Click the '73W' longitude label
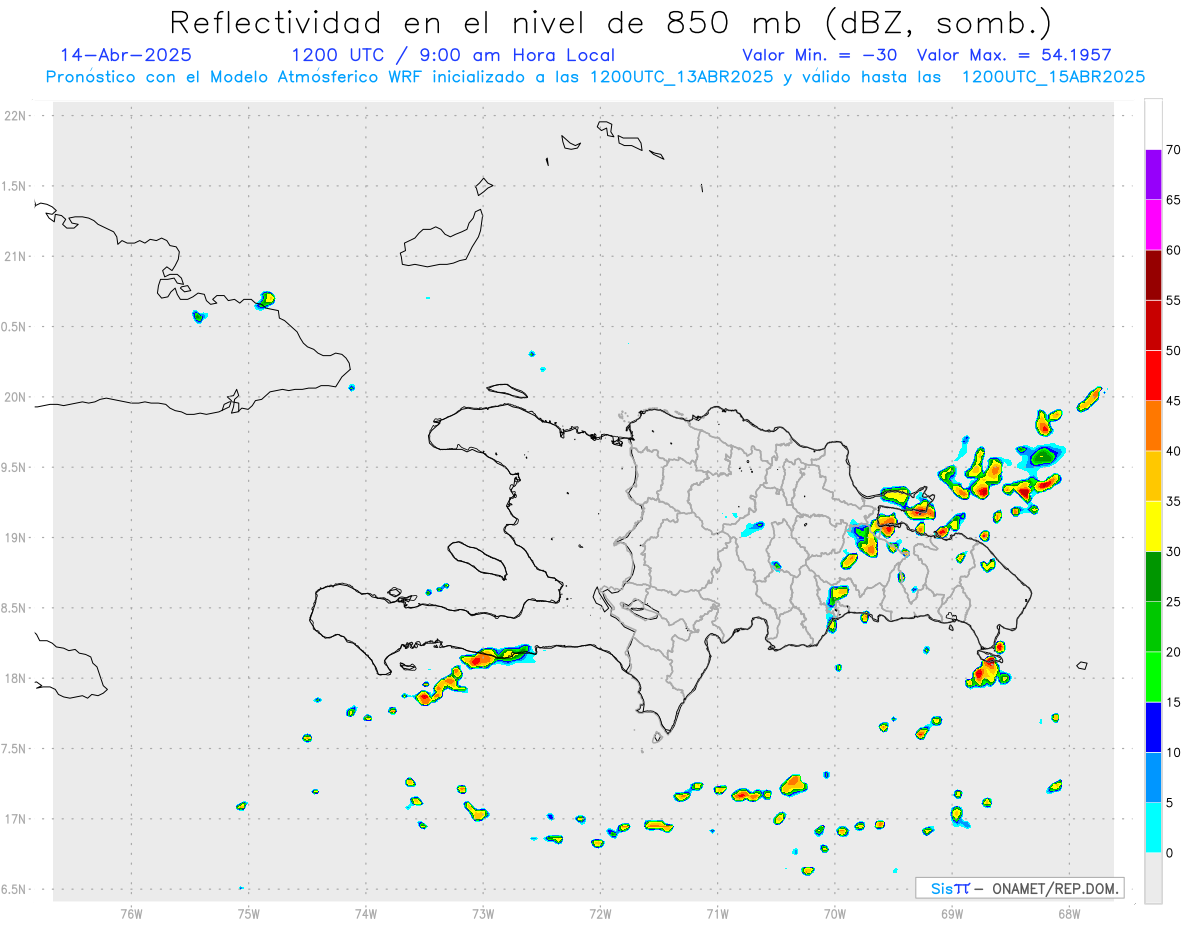The width and height of the screenshot is (1200, 927). (483, 912)
